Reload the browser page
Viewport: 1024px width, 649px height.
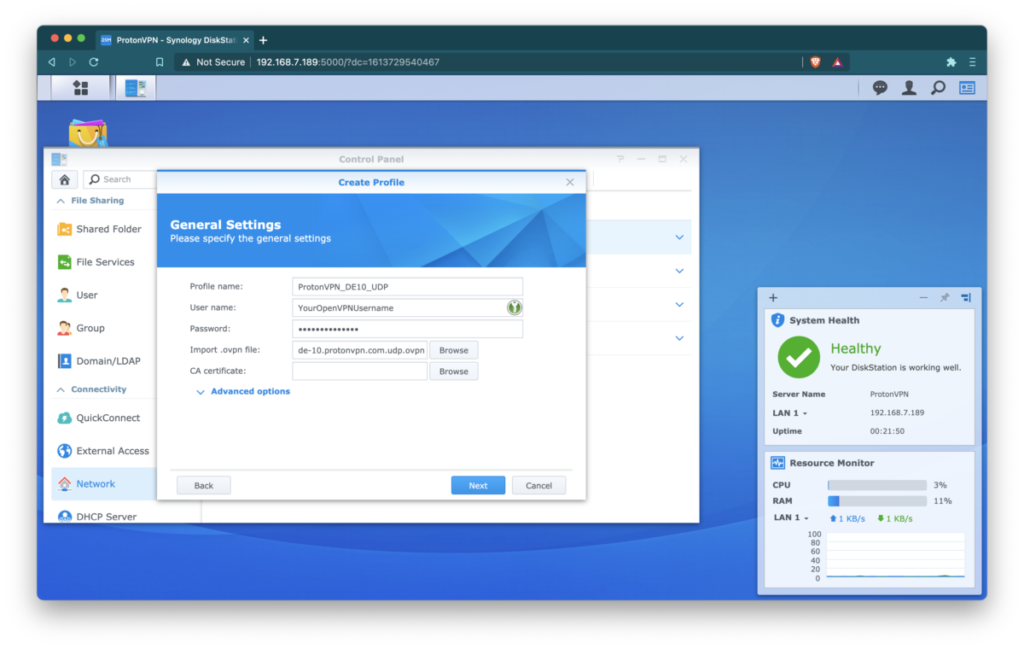[x=93, y=62]
